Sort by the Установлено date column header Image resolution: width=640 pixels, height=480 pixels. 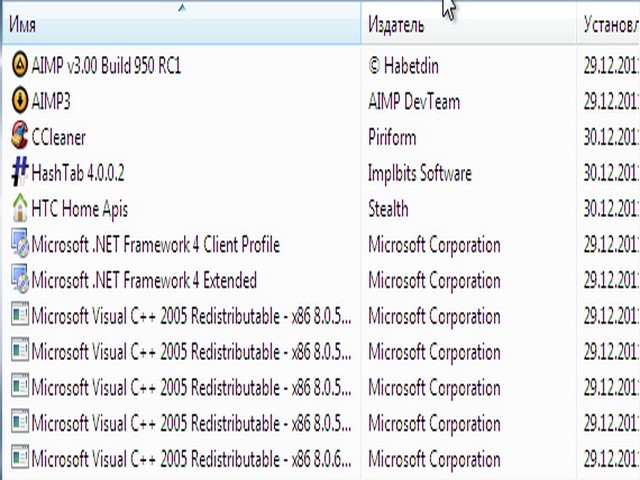[608, 24]
